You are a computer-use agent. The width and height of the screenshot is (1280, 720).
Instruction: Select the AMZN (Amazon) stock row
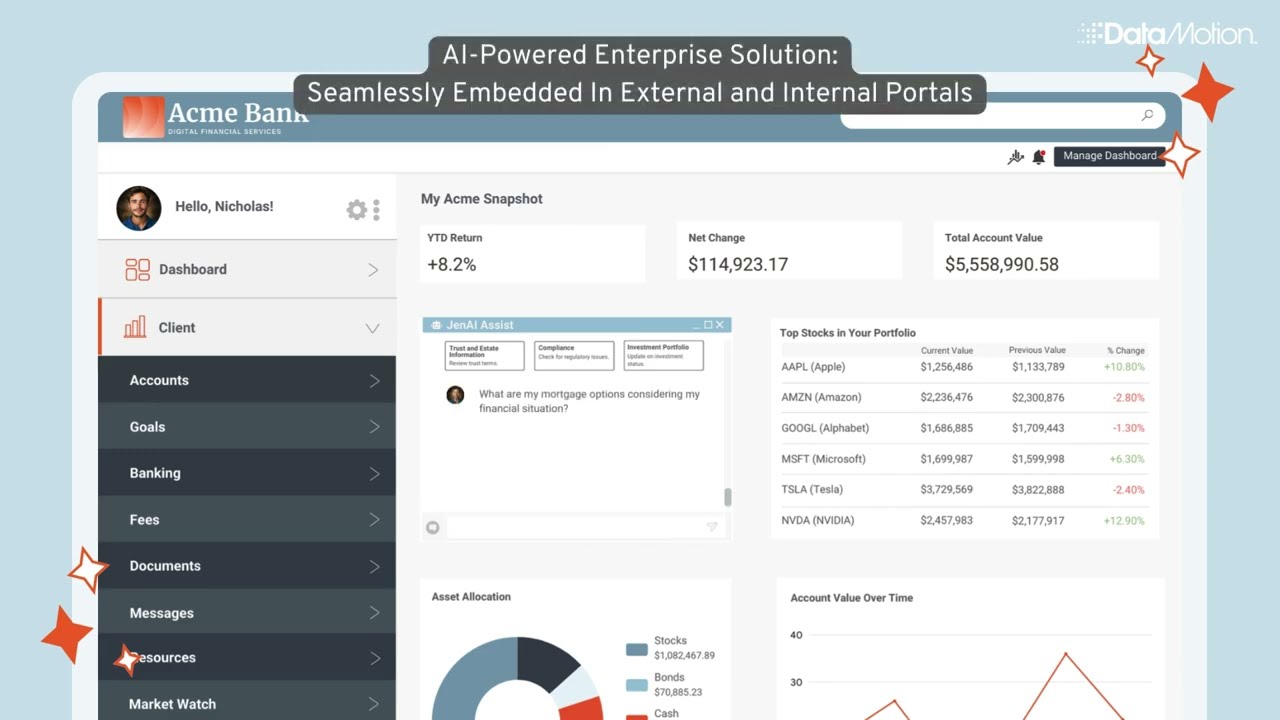pyautogui.click(x=963, y=398)
